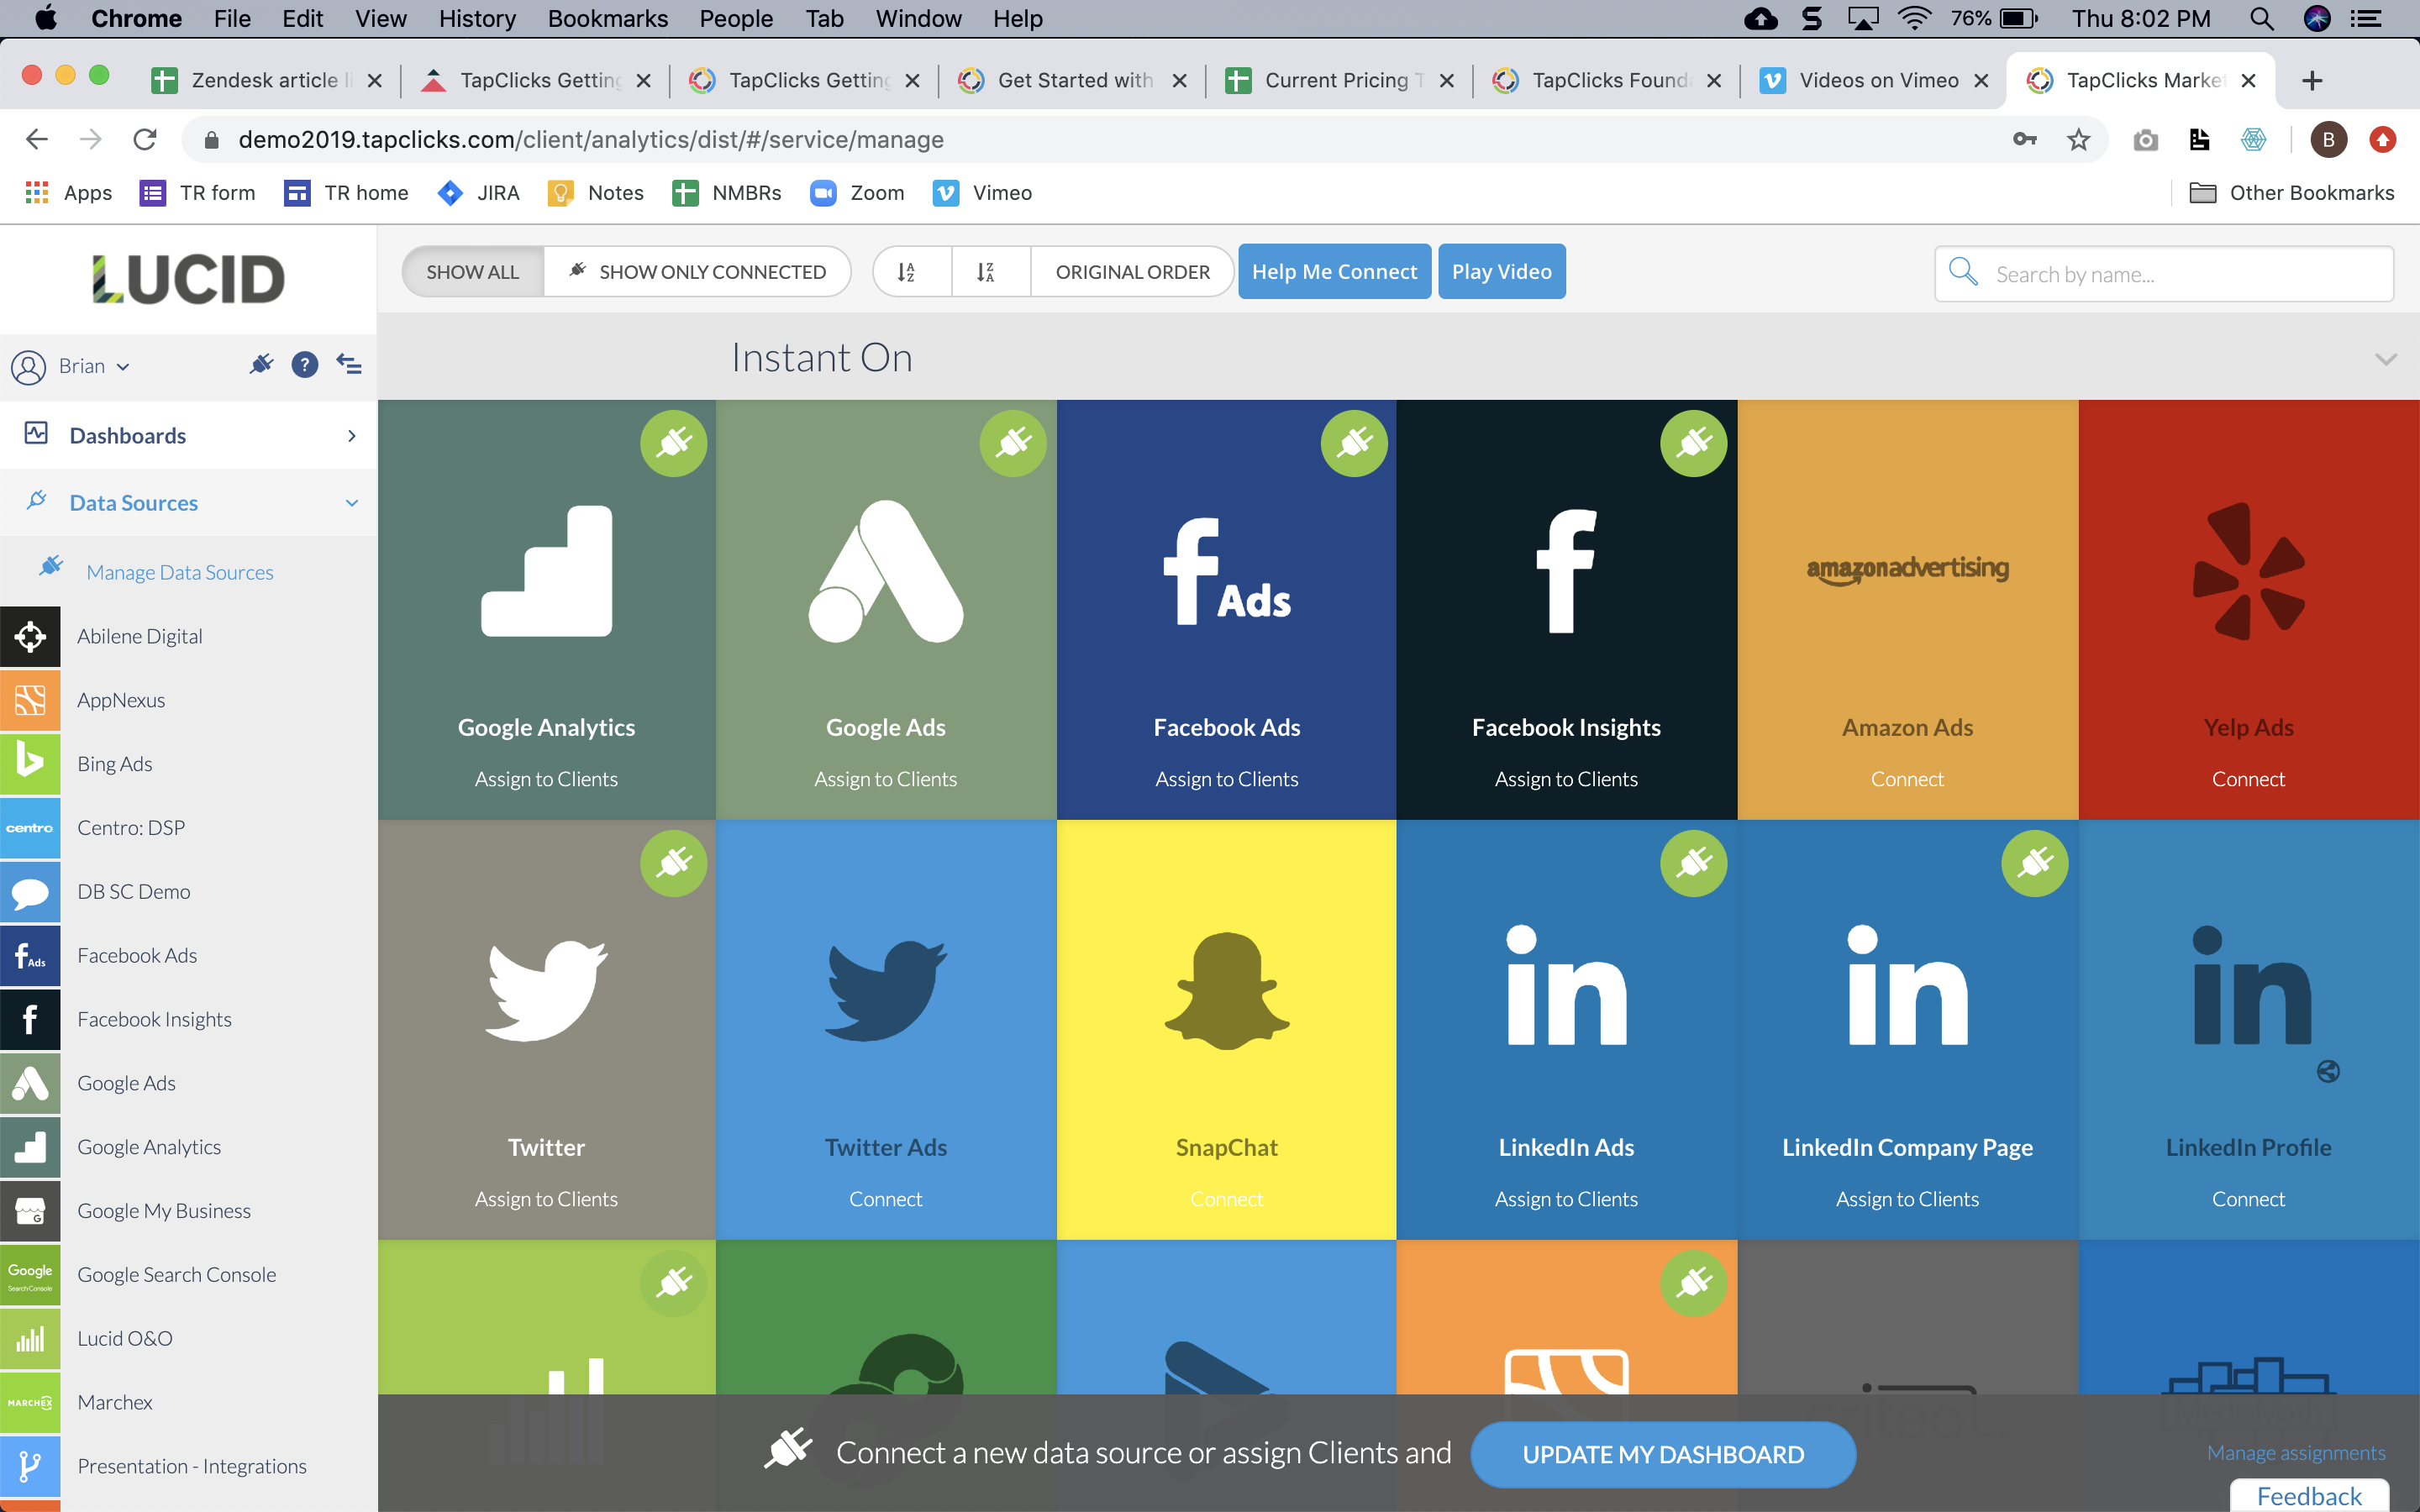Click the Yelp Ads burst logo

[2248, 571]
